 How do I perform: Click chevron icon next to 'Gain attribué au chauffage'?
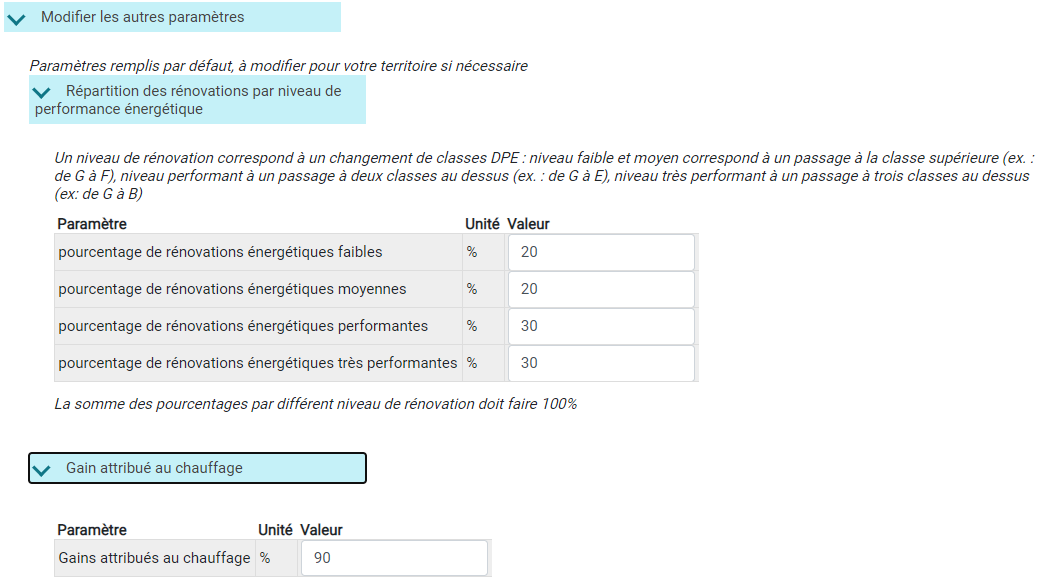41,470
